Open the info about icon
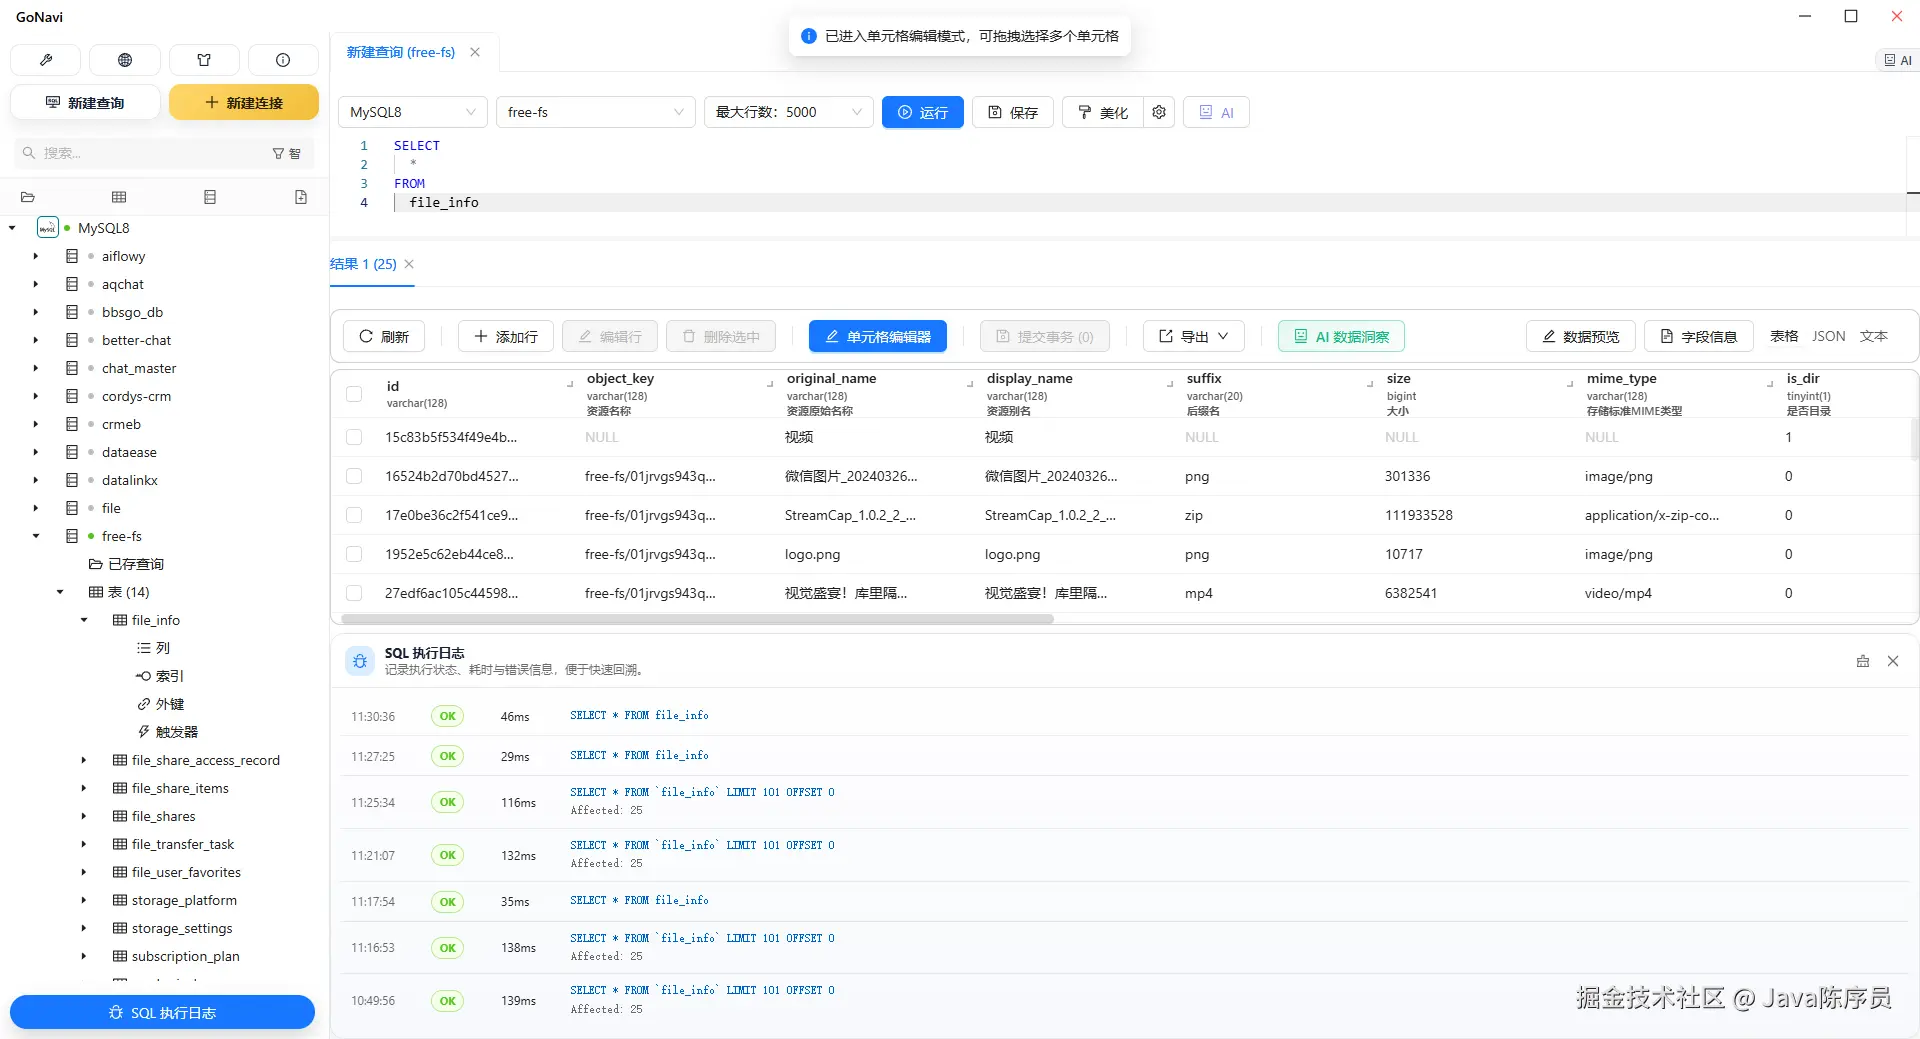 click(x=283, y=60)
